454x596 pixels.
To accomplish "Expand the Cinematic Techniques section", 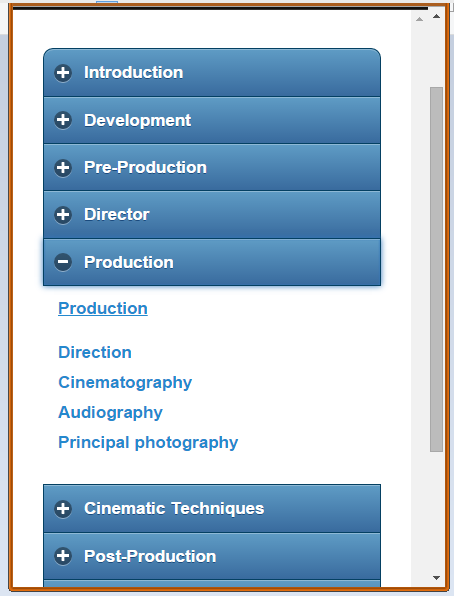I will [x=212, y=509].
